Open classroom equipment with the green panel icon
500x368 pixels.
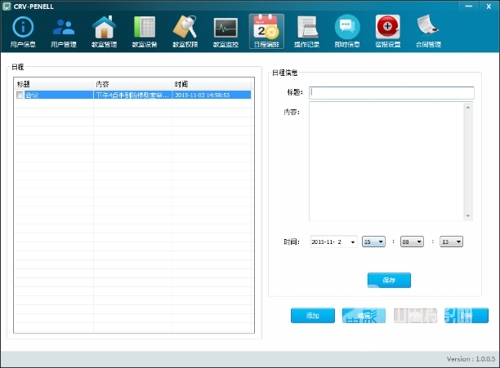click(x=144, y=32)
